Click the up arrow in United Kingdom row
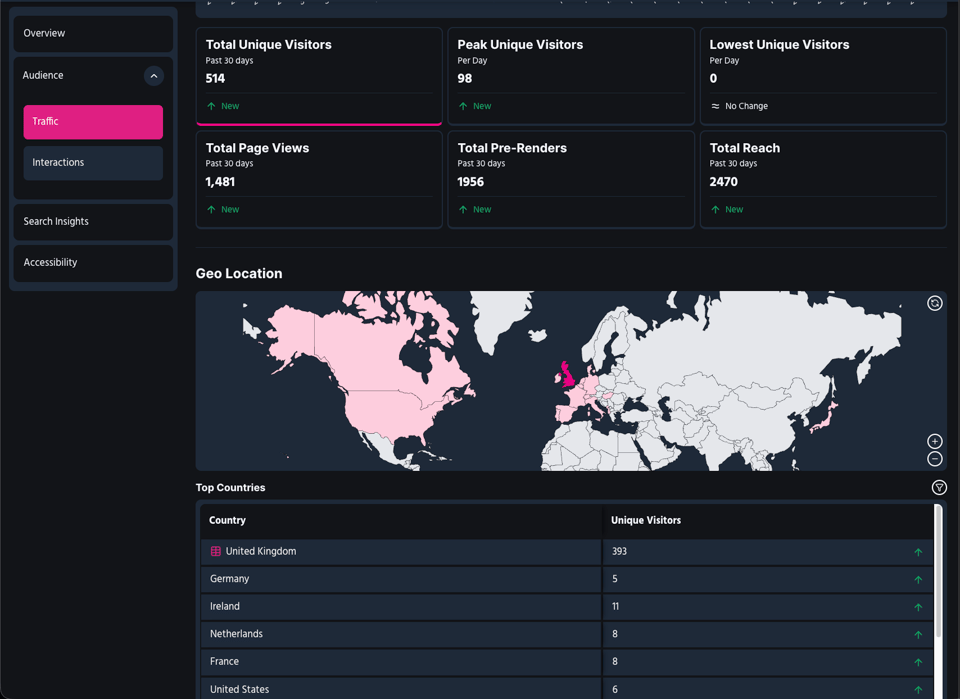The height and width of the screenshot is (699, 960). 918,552
